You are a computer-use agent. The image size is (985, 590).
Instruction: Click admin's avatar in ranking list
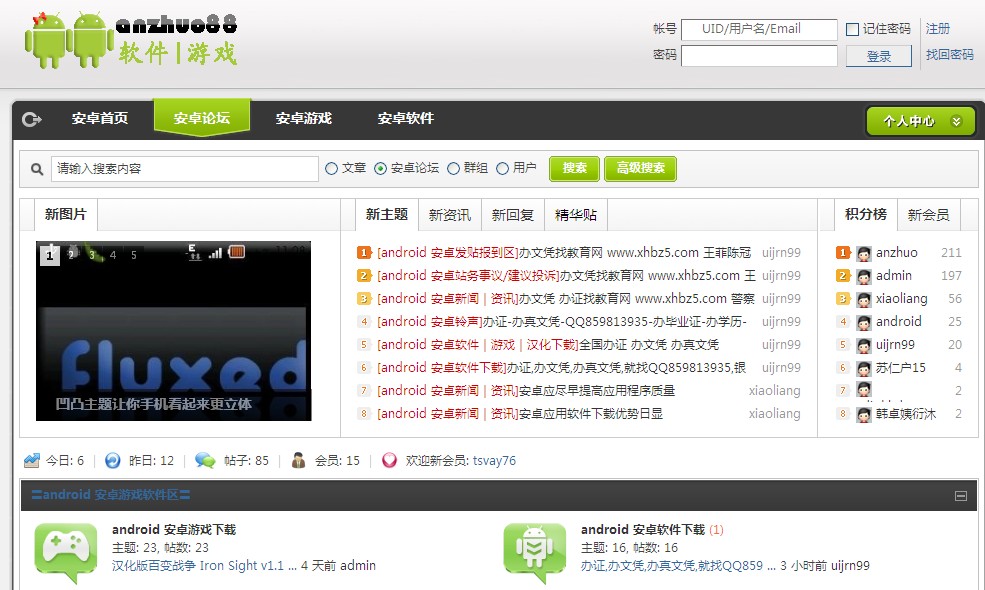pyautogui.click(x=864, y=276)
